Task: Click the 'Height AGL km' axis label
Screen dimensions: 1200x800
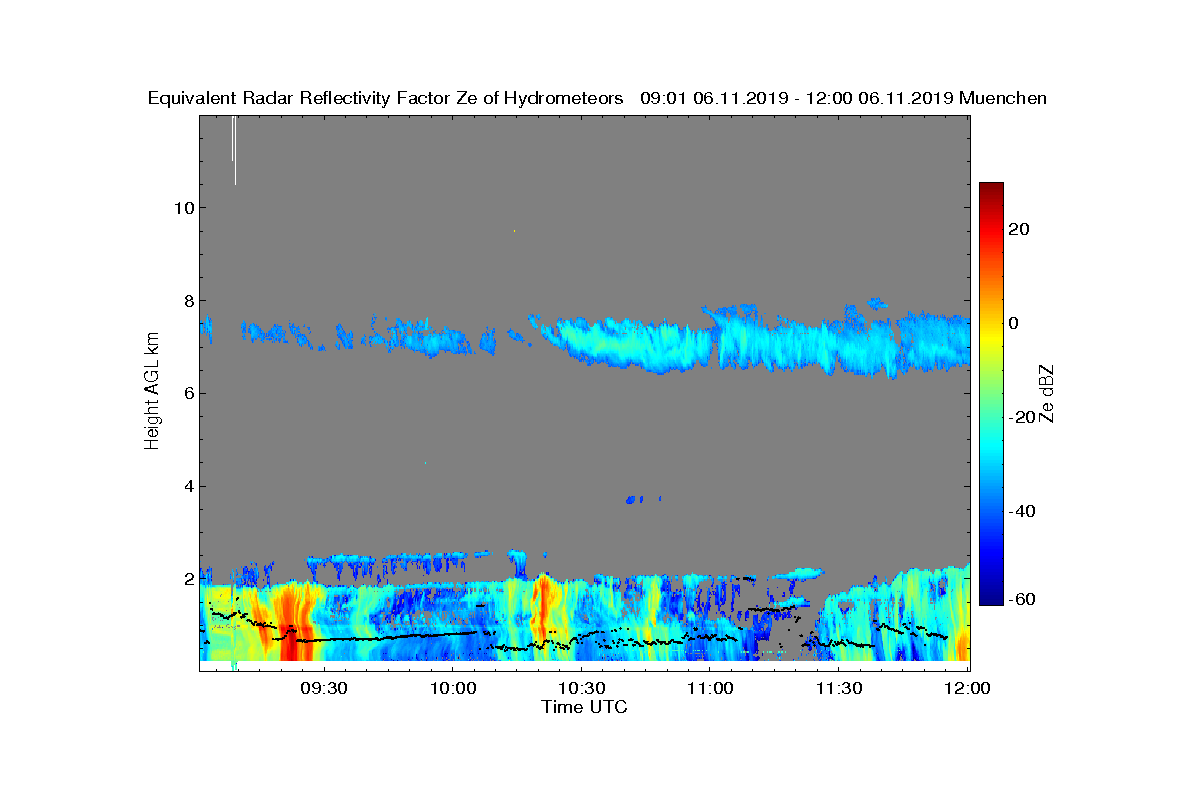Action: click(153, 392)
